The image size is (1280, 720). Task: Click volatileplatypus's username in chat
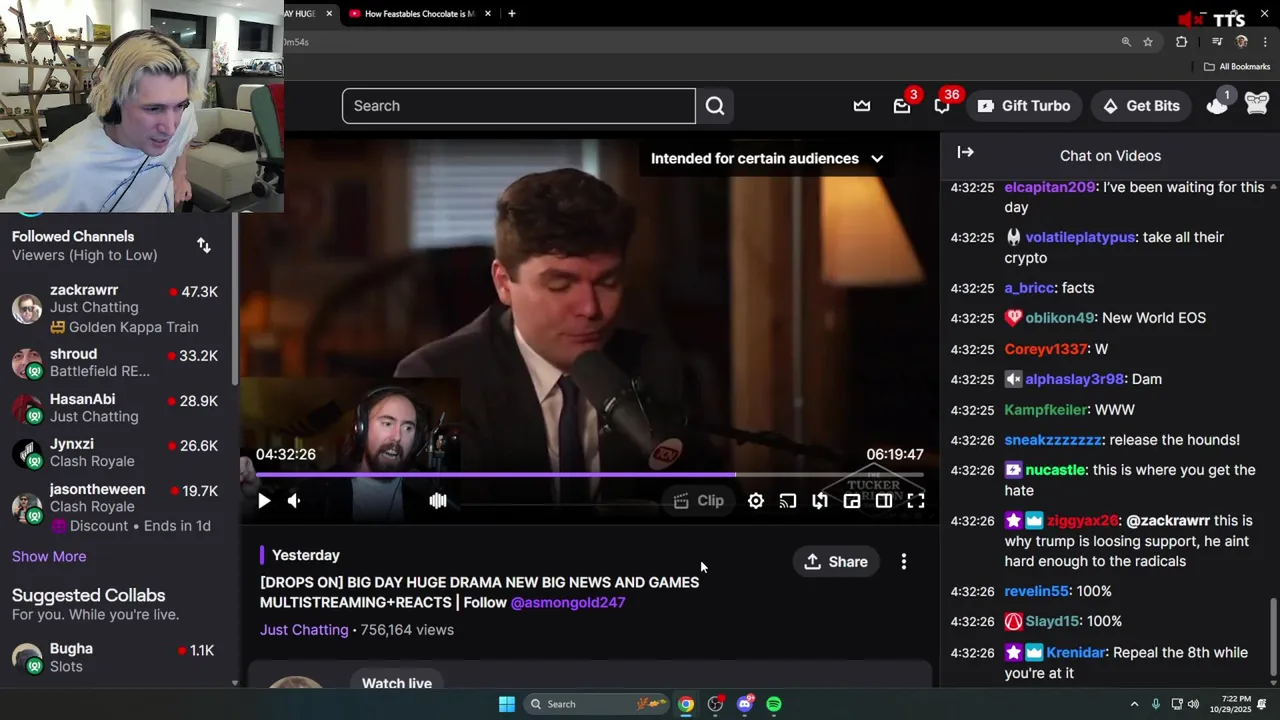tap(1080, 237)
